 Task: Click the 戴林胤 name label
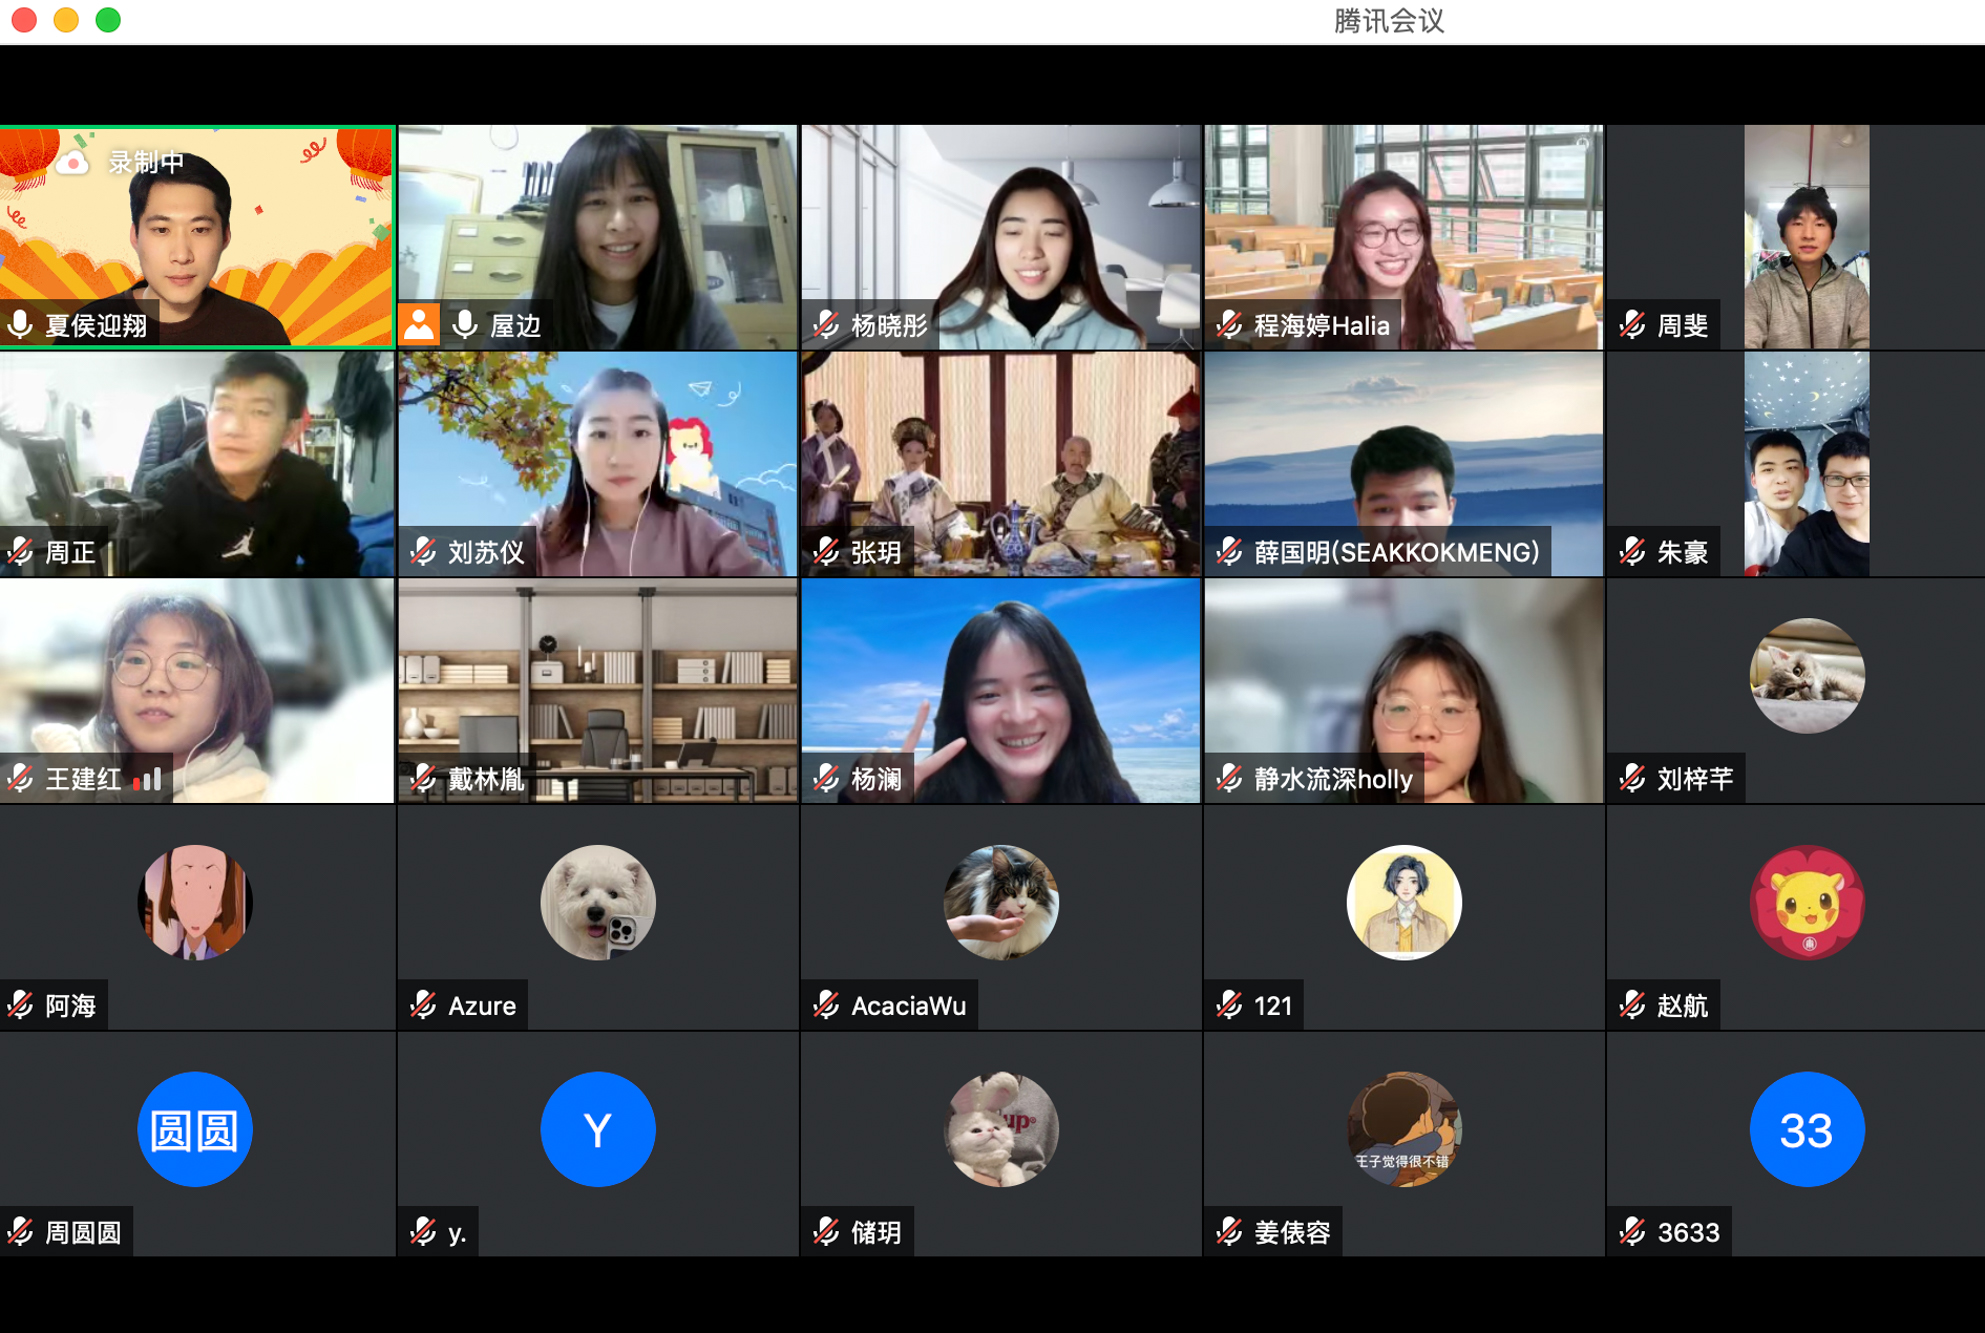pos(486,779)
